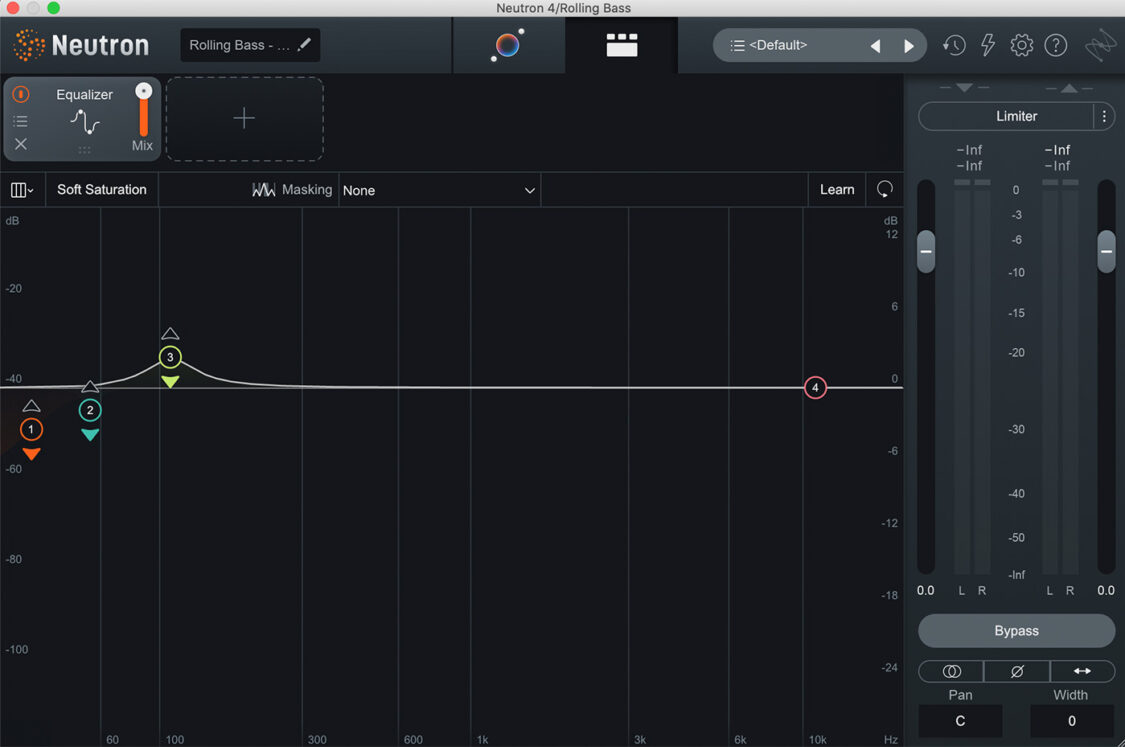Open the Masking source None dropdown
Image resolution: width=1125 pixels, height=747 pixels.
pyautogui.click(x=439, y=190)
